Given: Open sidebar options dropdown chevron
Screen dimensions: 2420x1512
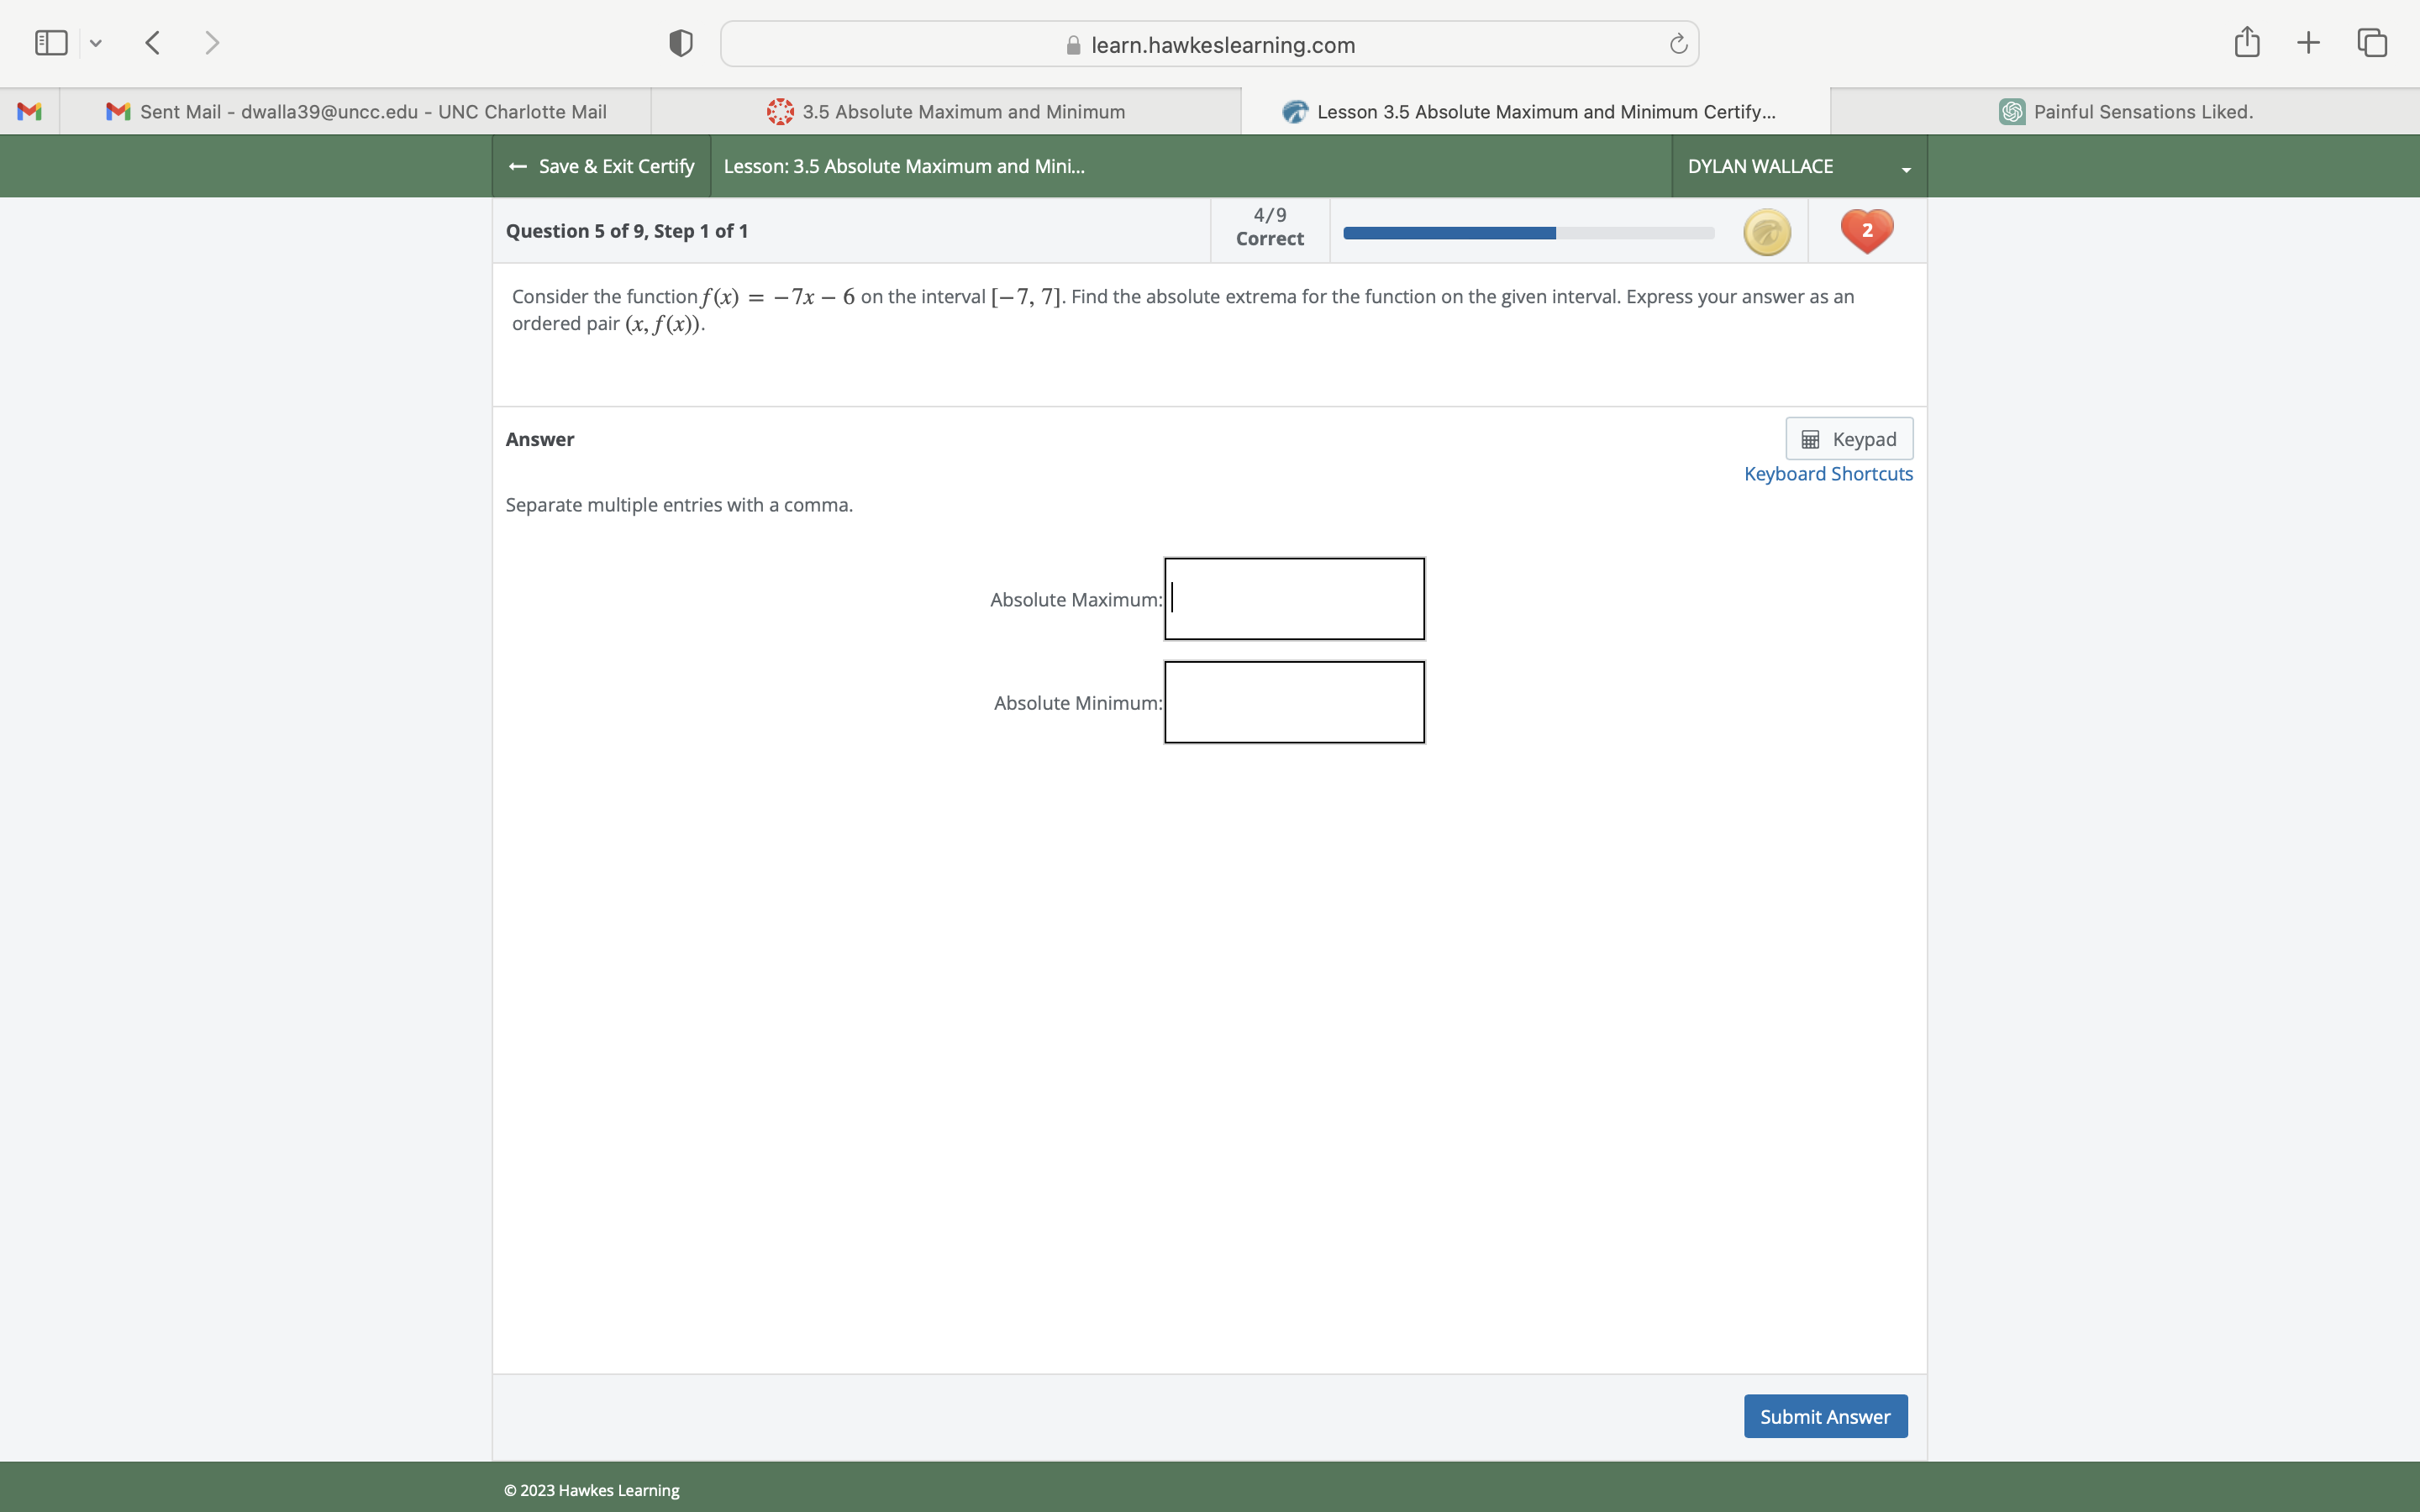Looking at the screenshot, I should 96,43.
